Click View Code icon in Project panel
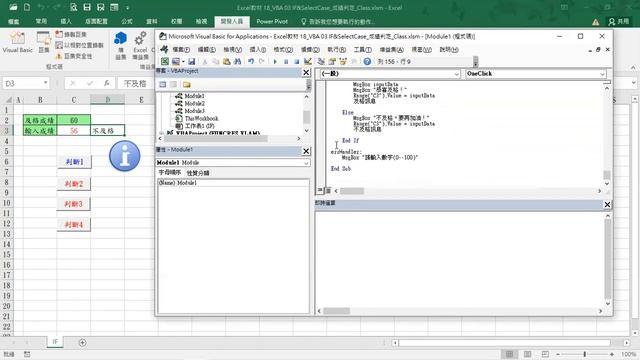The height and width of the screenshot is (360, 640). (163, 84)
